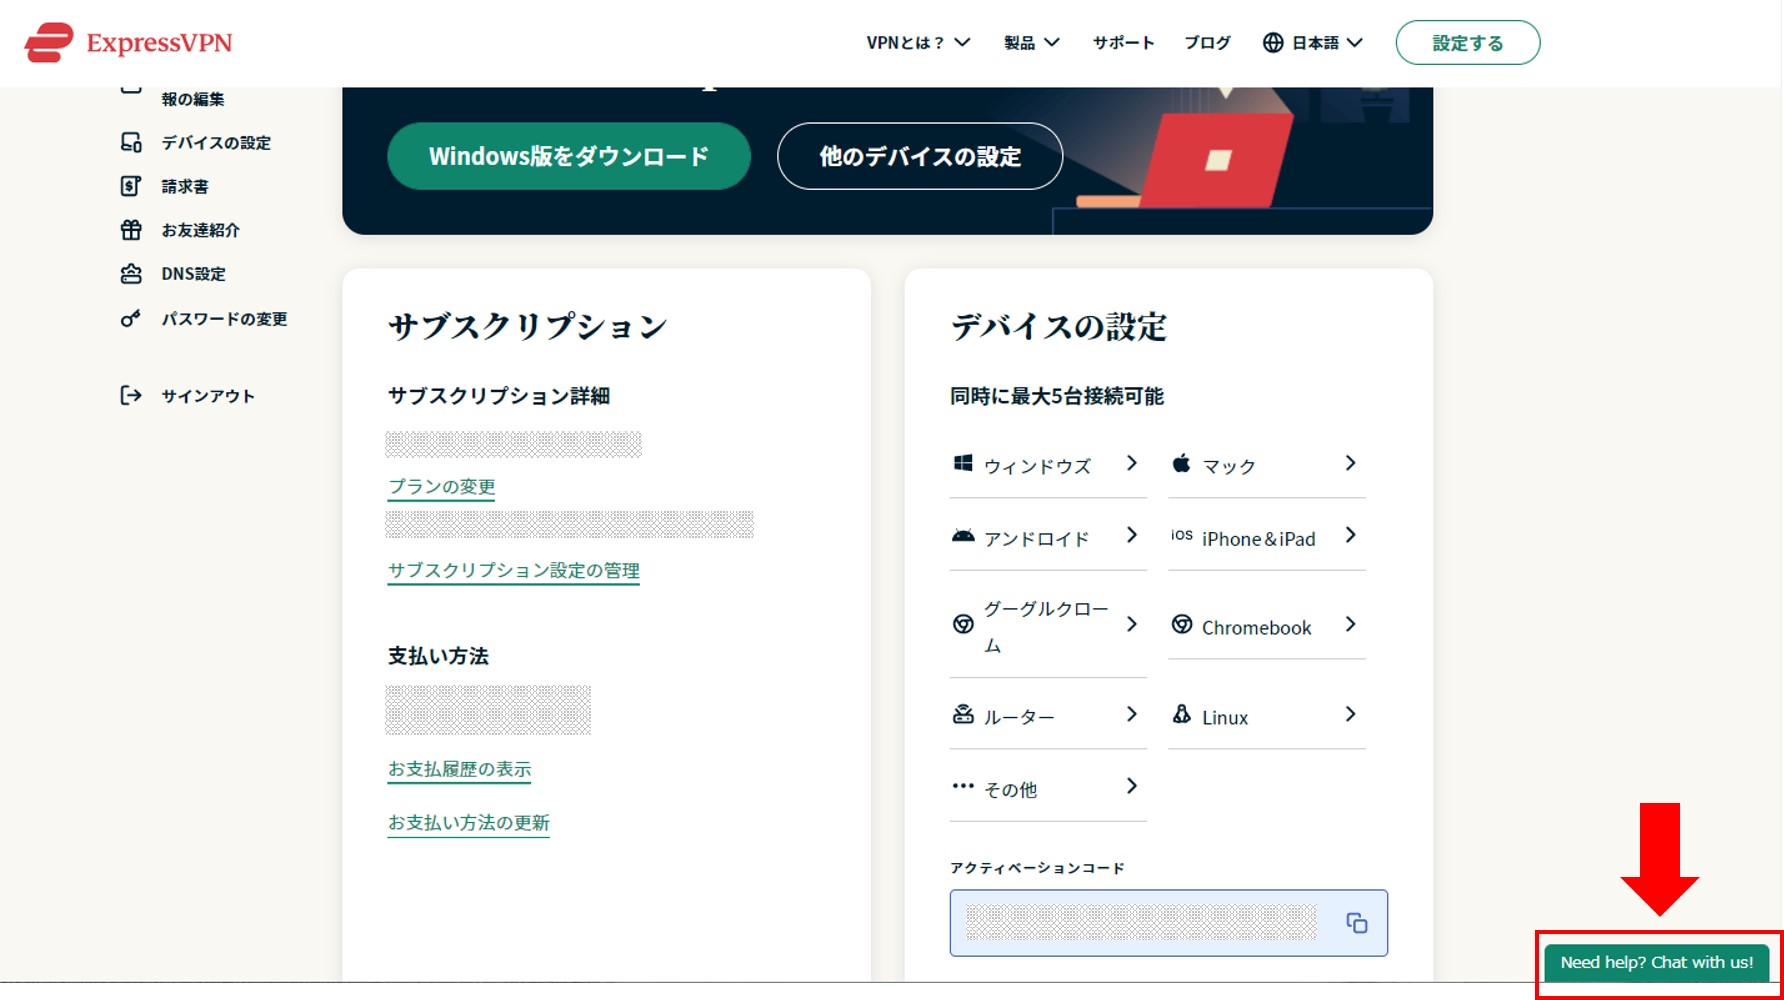Copy the activation code with copy icon
The image size is (1784, 1000).
click(1357, 923)
